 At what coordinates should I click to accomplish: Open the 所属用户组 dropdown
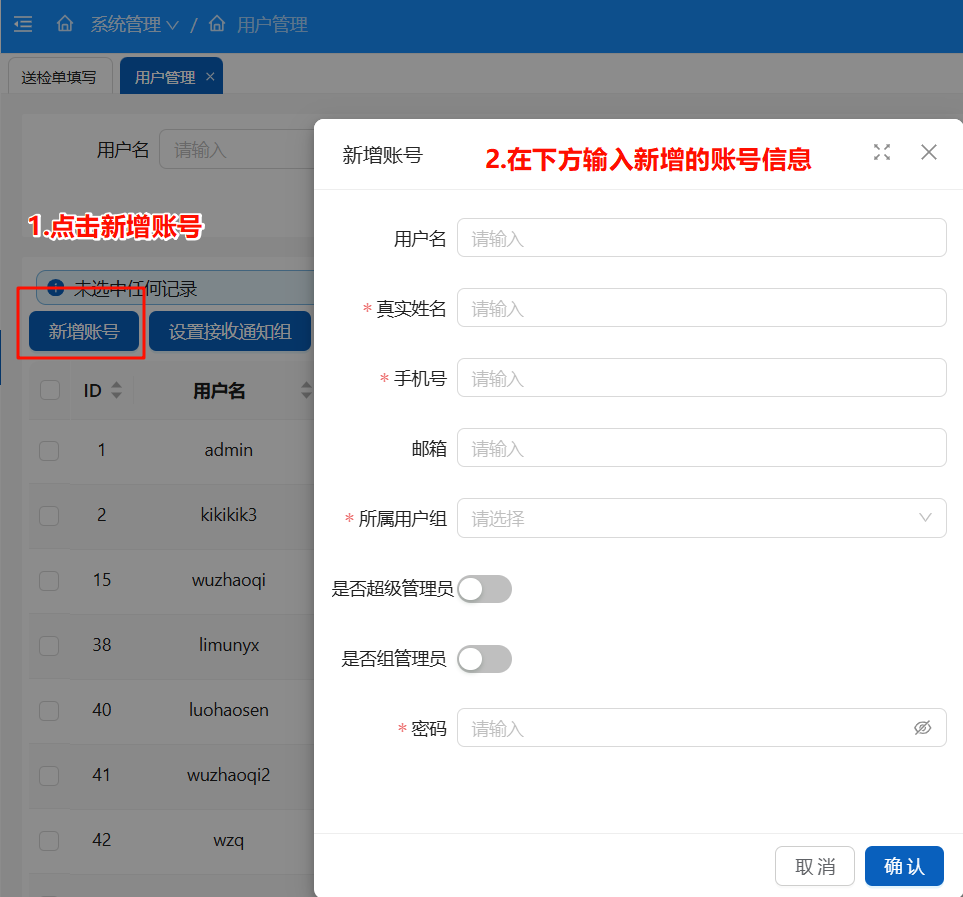click(701, 518)
